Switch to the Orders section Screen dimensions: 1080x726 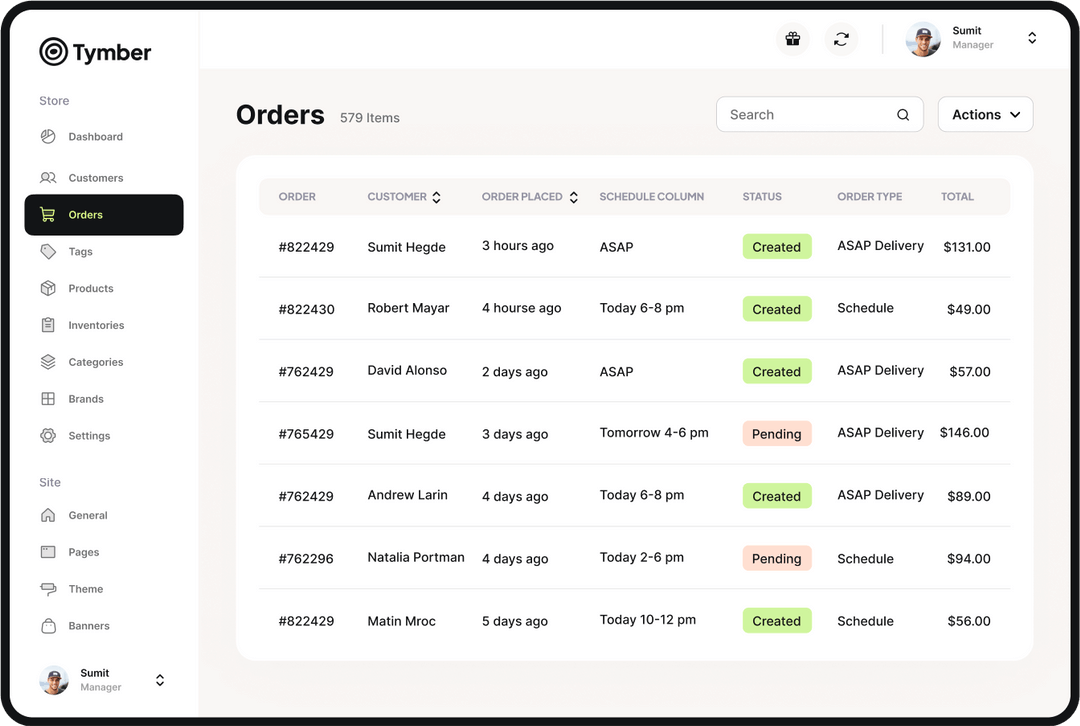pyautogui.click(x=85, y=214)
